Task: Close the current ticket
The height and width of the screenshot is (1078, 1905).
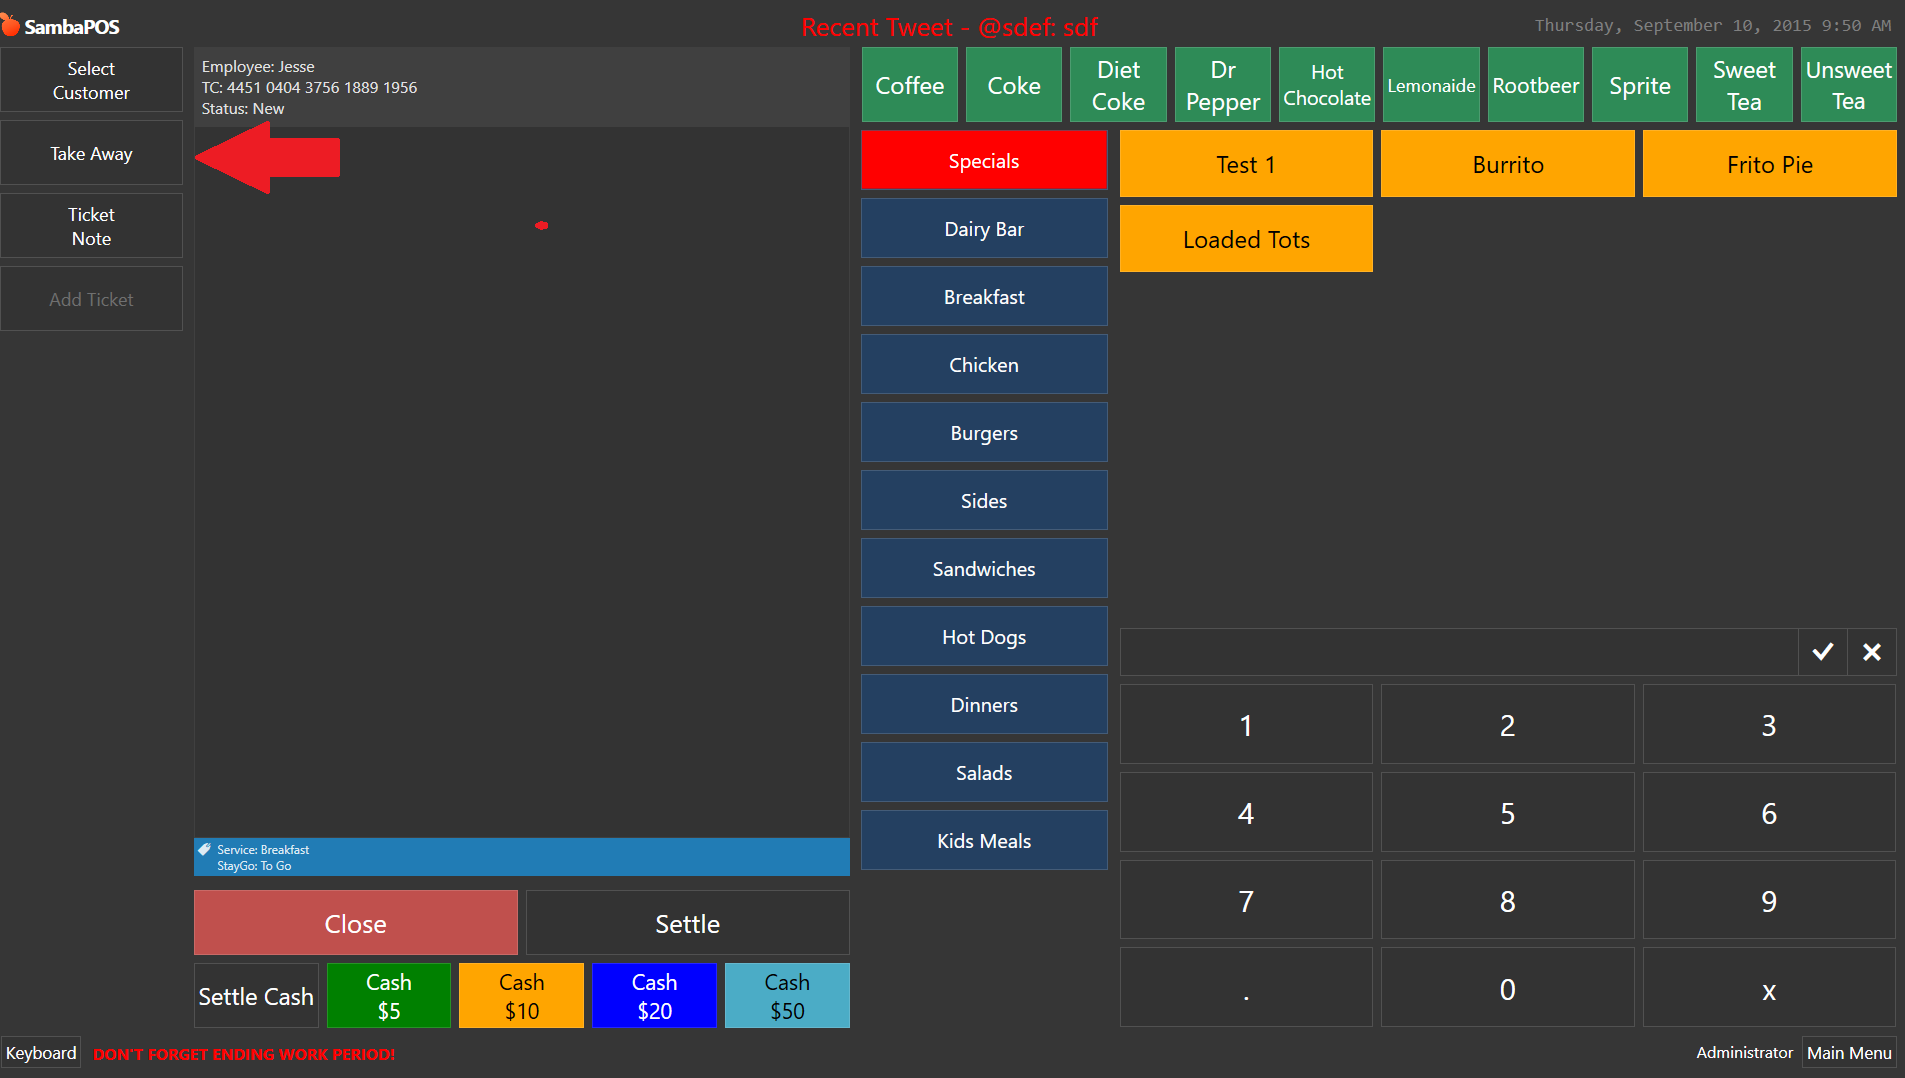Action: click(355, 924)
